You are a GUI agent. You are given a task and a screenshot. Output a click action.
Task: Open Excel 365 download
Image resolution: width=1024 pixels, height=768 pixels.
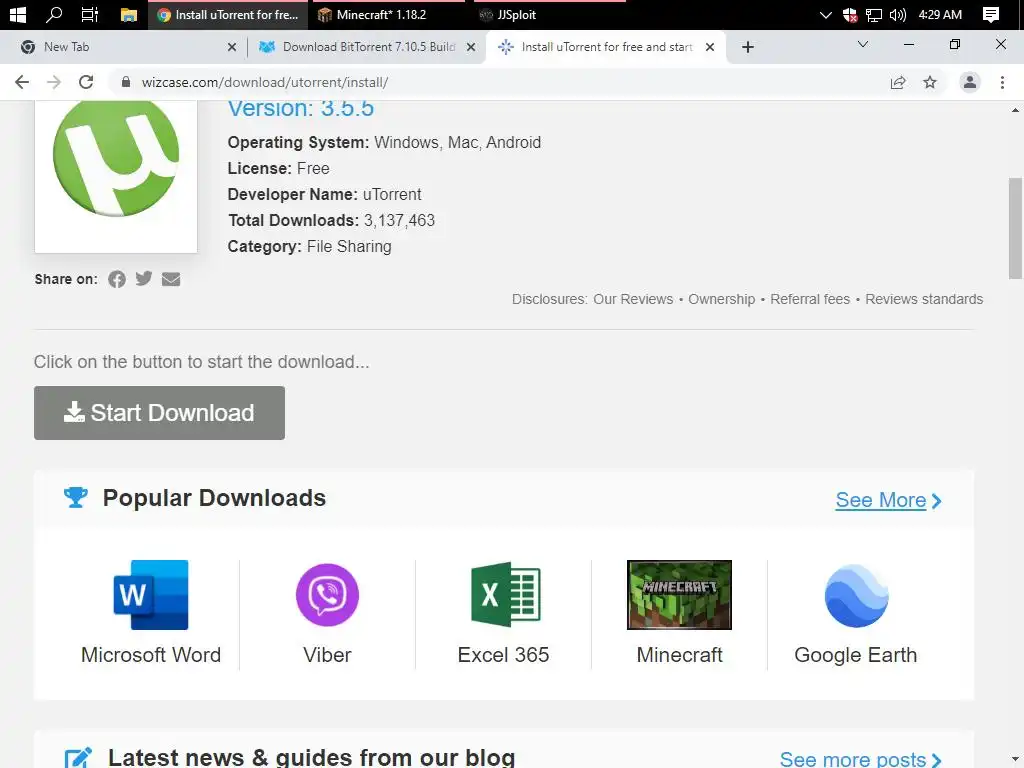(x=504, y=613)
